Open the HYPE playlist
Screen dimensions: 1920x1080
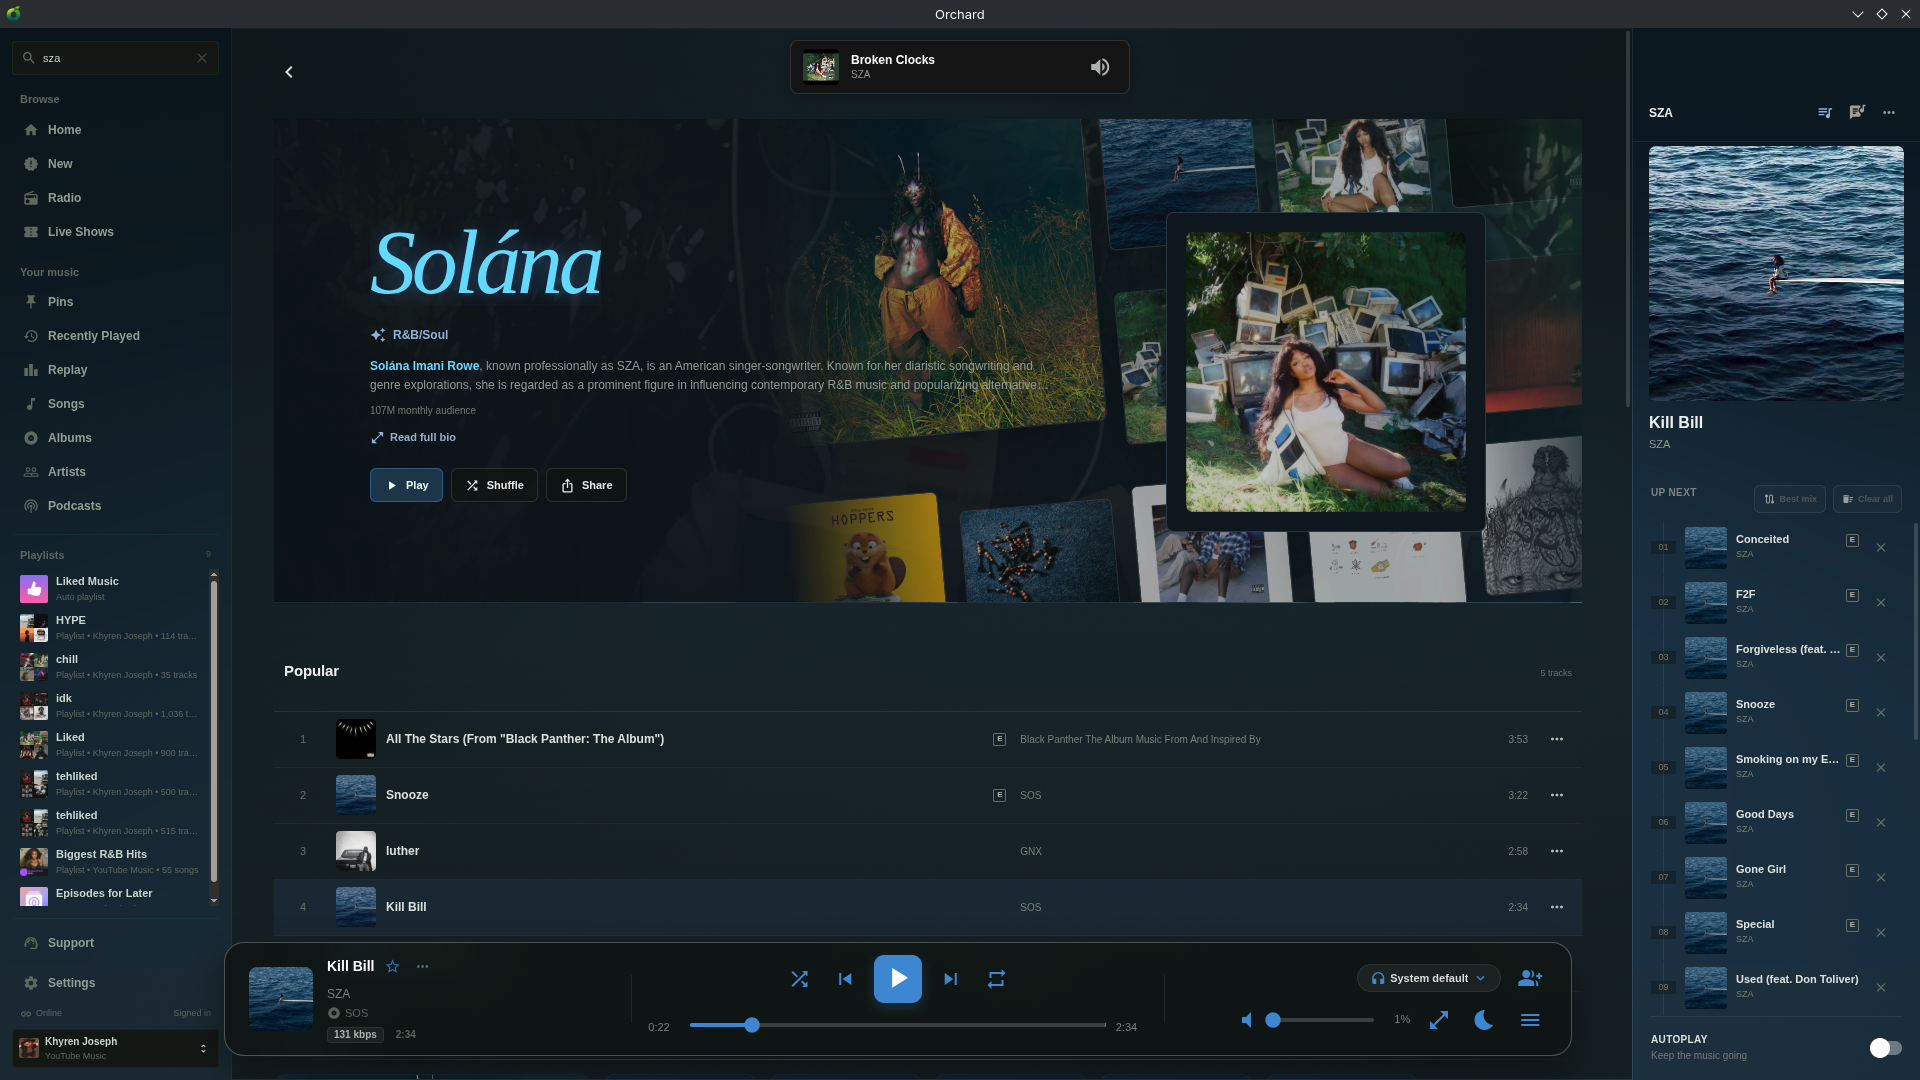(x=110, y=628)
